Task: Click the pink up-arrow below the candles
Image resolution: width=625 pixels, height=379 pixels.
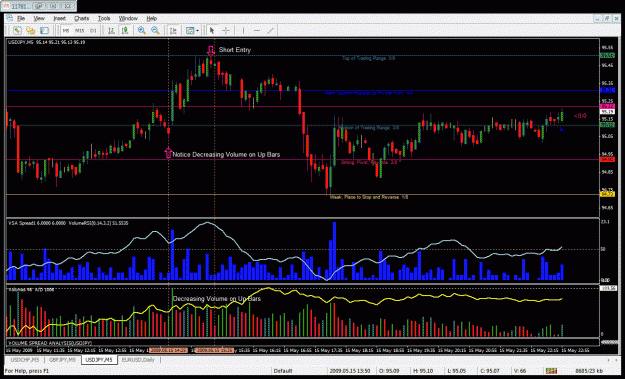Action: coord(168,153)
